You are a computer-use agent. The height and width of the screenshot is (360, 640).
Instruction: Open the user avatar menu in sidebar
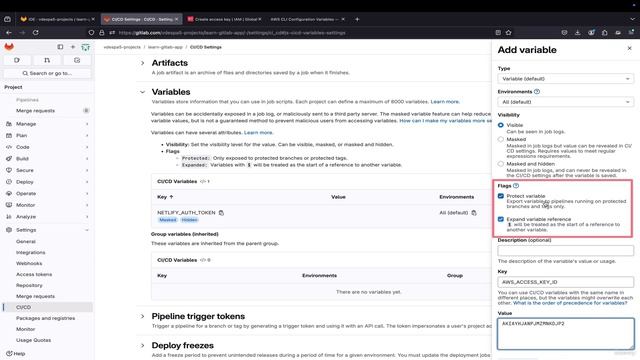point(85,47)
